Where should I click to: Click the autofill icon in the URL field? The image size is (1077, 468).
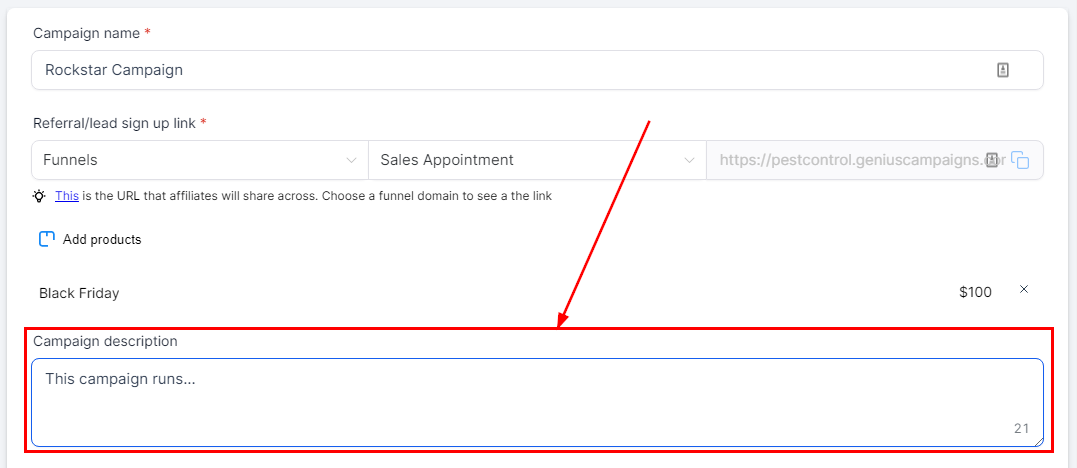click(992, 160)
